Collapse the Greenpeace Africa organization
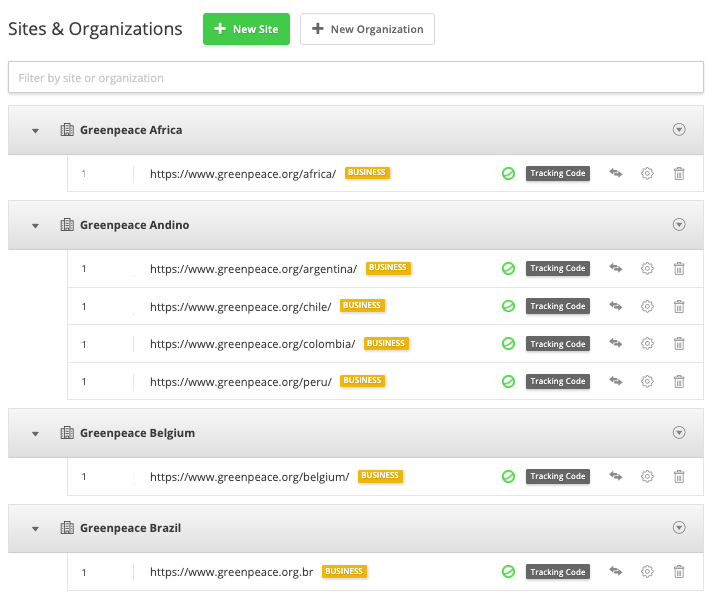712x598 pixels. (x=35, y=131)
